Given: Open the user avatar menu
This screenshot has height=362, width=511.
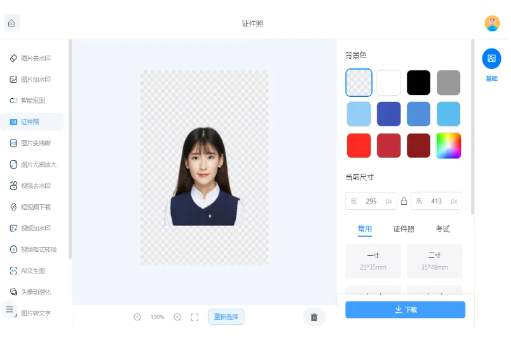Looking at the screenshot, I should click(492, 23).
